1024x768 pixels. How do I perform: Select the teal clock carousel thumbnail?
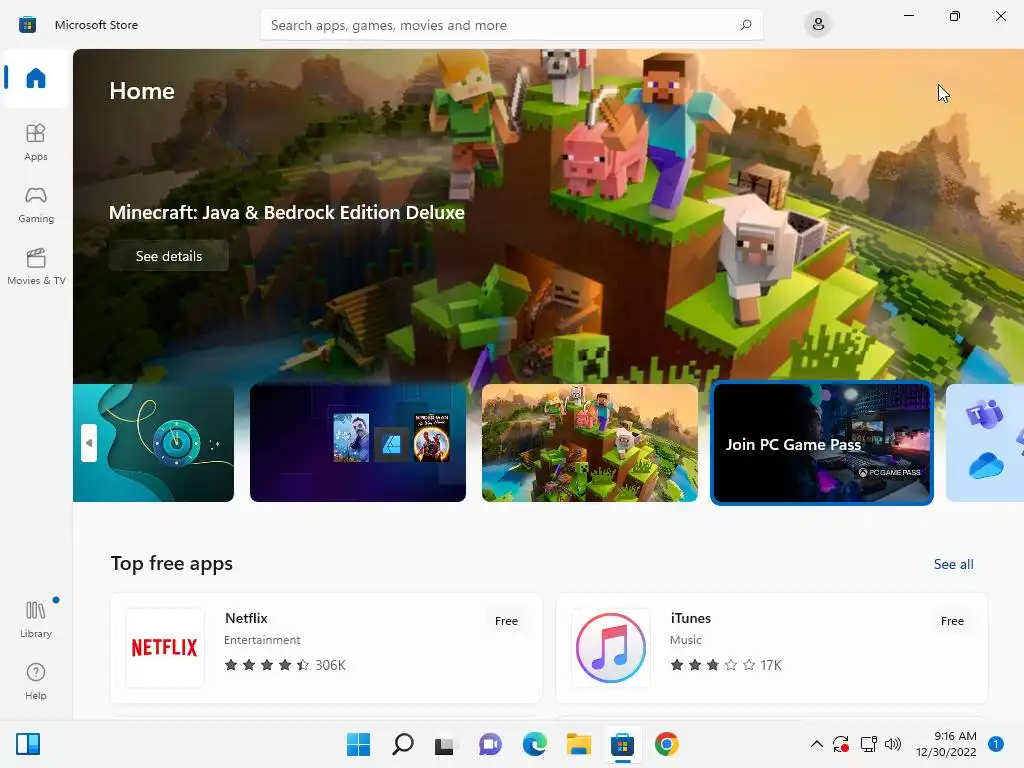click(153, 443)
